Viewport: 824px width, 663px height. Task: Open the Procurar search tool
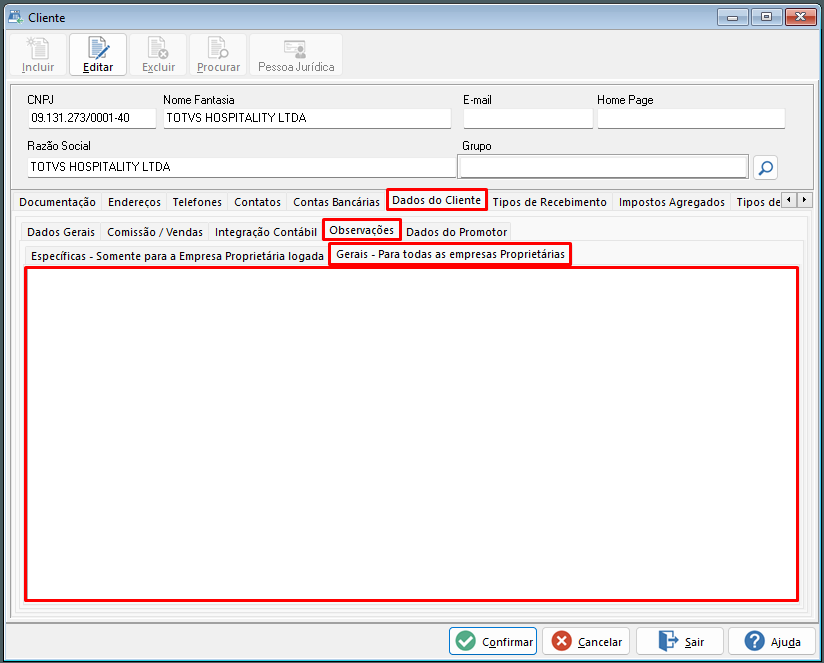pyautogui.click(x=218, y=55)
